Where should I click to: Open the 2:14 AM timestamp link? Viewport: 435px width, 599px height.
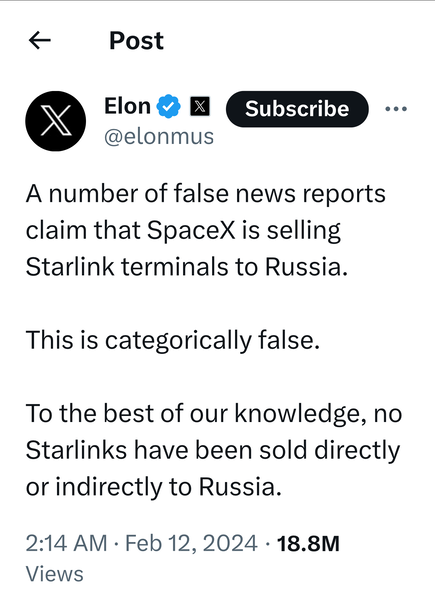pyautogui.click(x=66, y=543)
